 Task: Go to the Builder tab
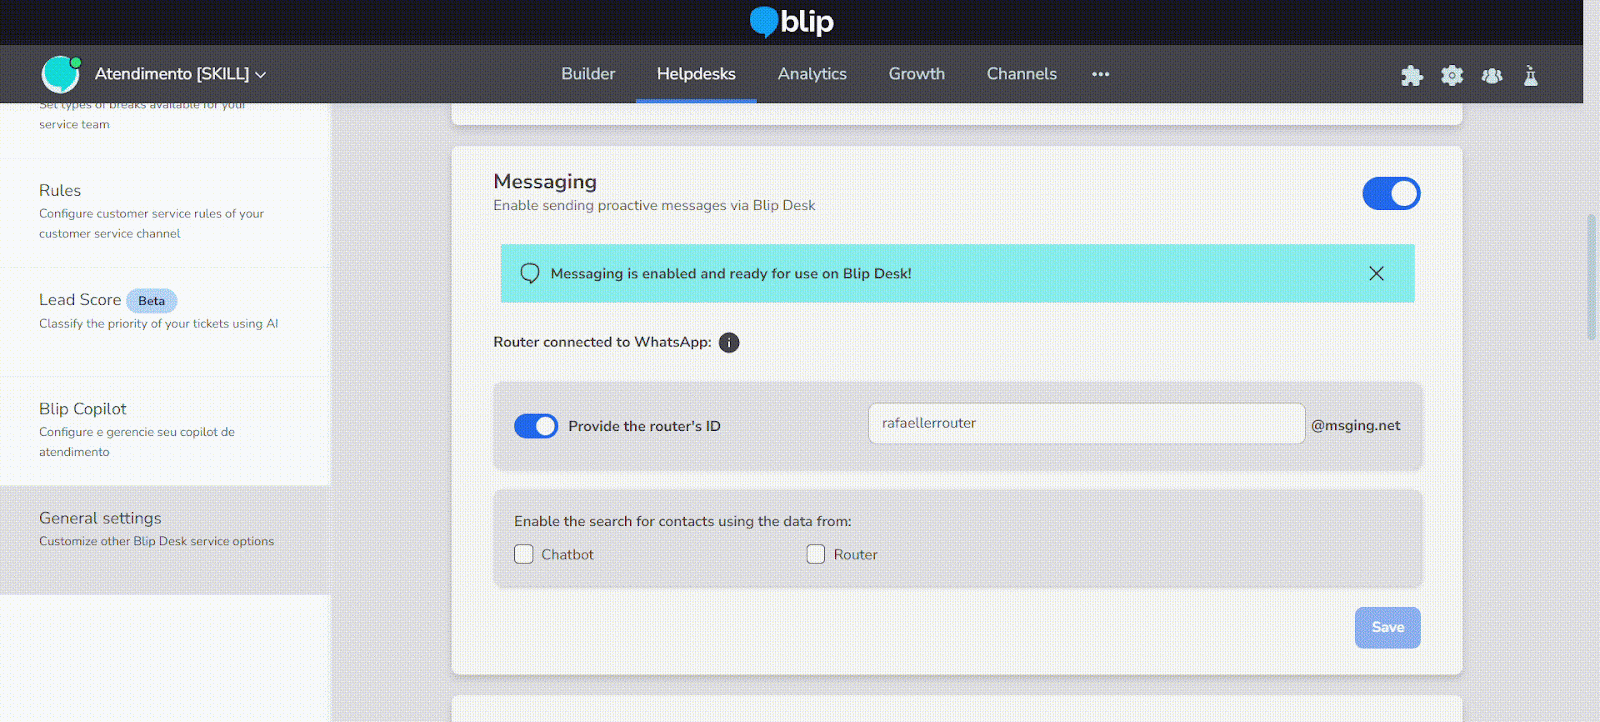tap(588, 74)
